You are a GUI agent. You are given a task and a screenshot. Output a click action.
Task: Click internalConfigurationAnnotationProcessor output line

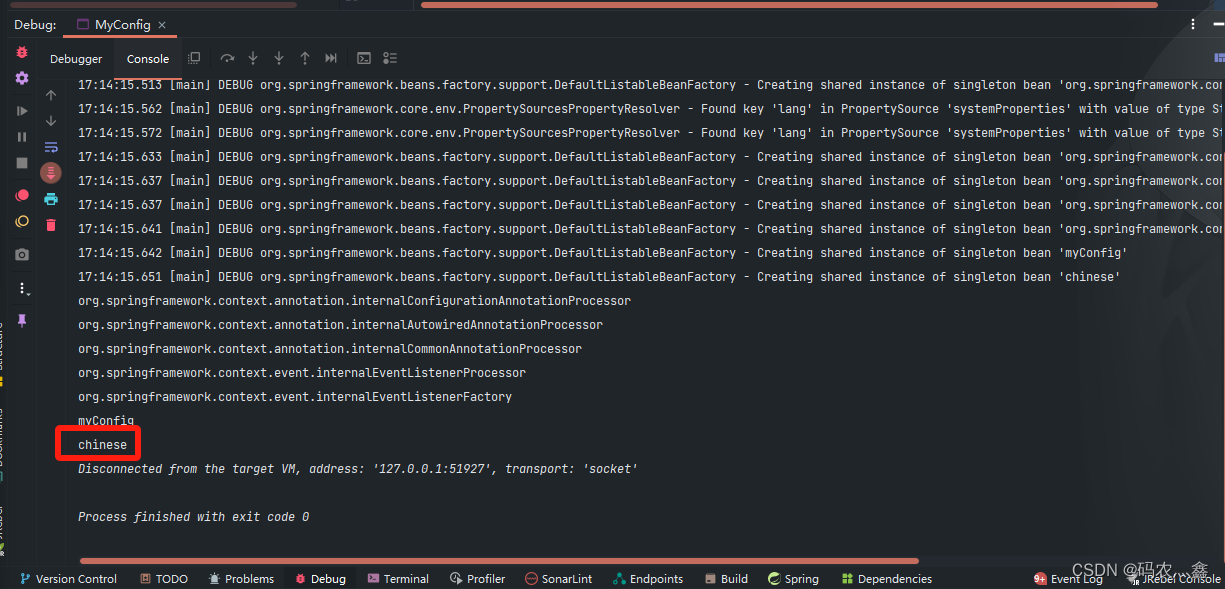click(354, 301)
